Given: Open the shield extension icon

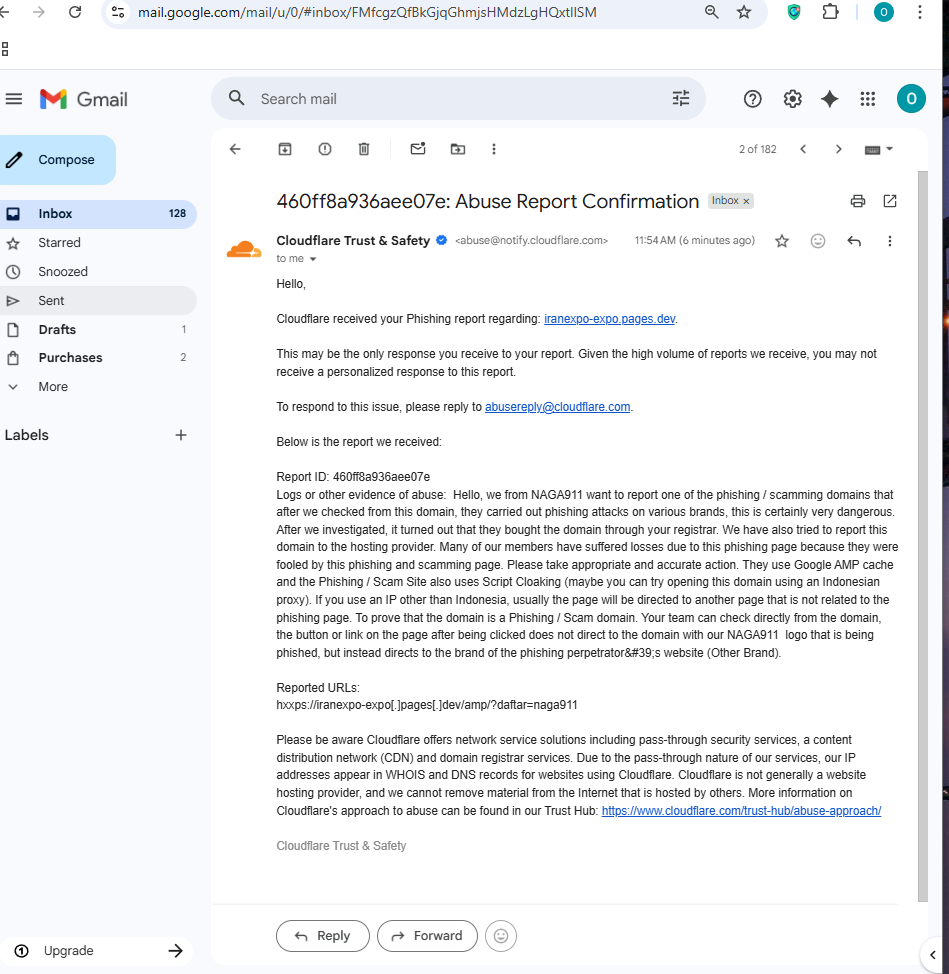Looking at the screenshot, I should click(x=794, y=12).
